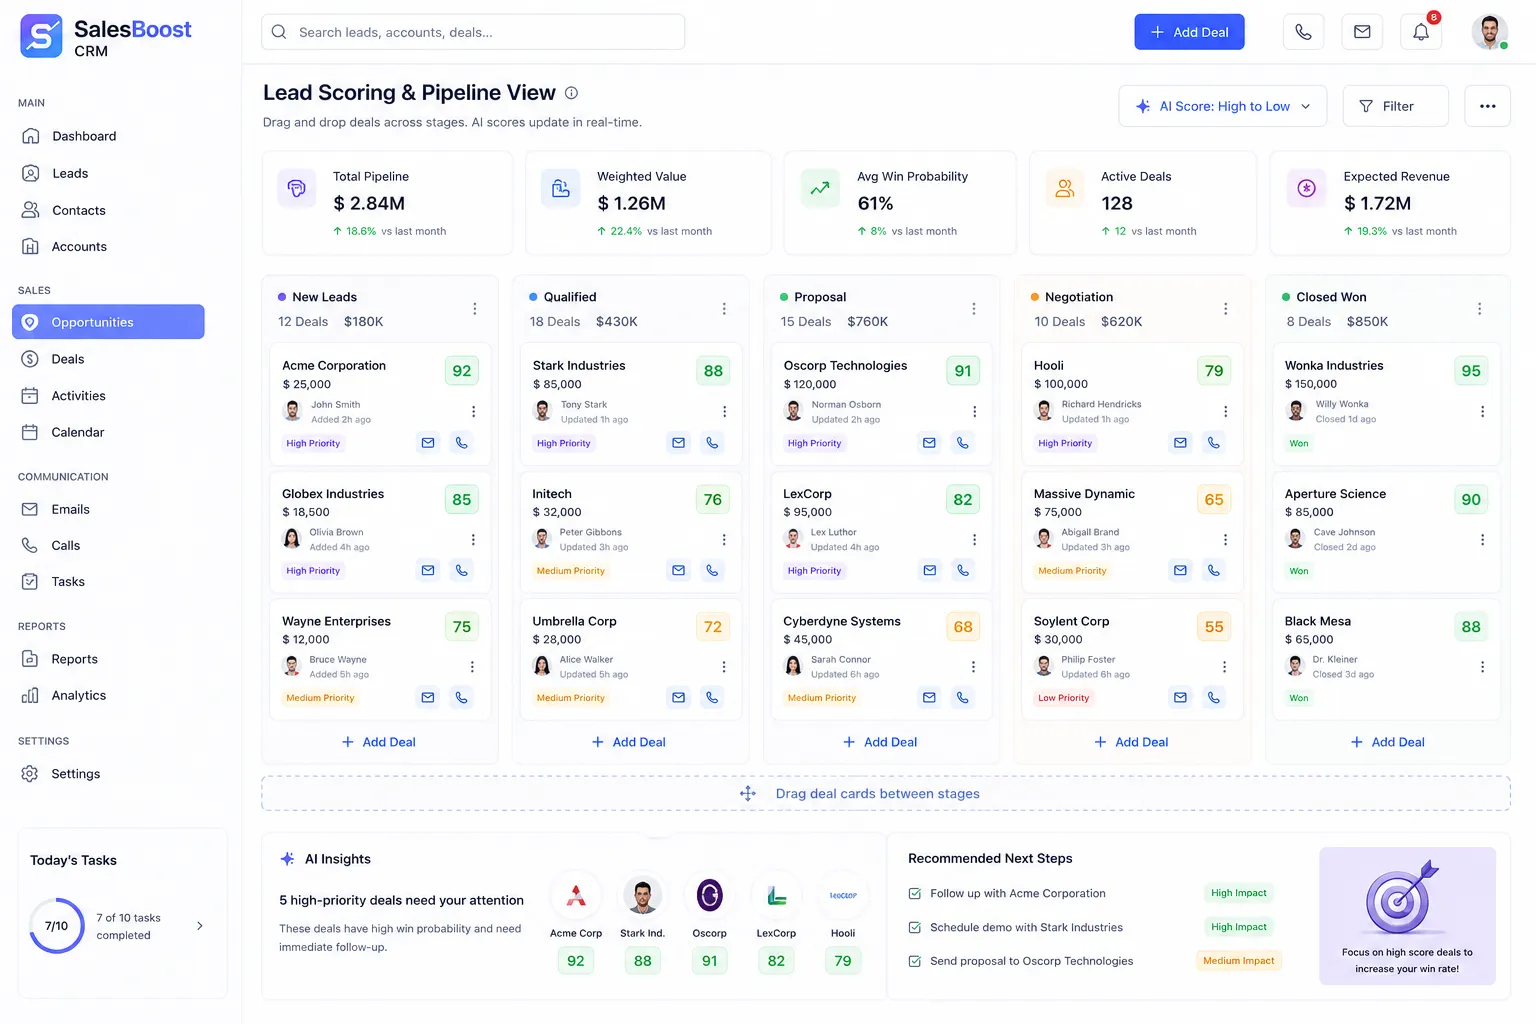Check the Follow up with Acme Corporation box
Screen dimensions: 1536x1024
click(914, 894)
